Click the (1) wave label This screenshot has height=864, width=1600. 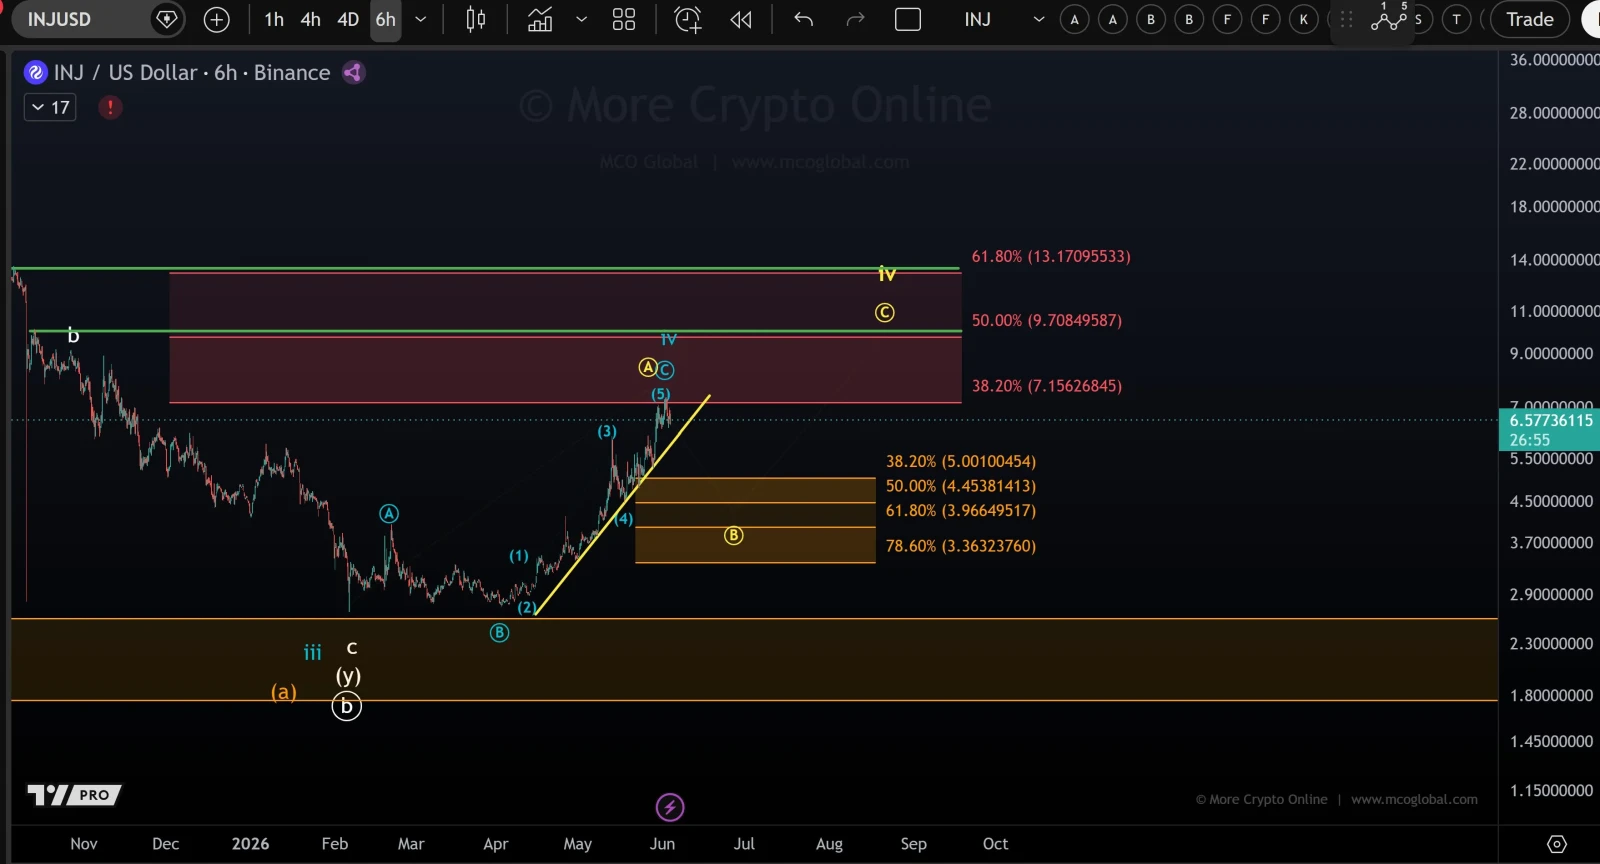[519, 555]
